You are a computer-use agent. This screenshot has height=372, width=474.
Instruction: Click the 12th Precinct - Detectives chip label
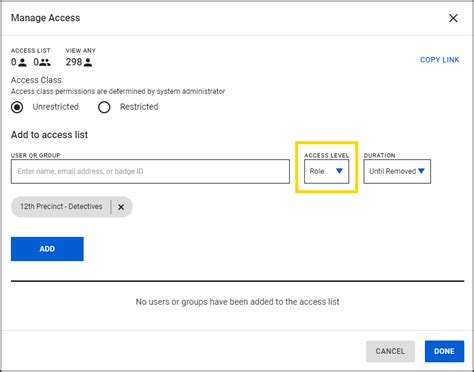pos(61,207)
